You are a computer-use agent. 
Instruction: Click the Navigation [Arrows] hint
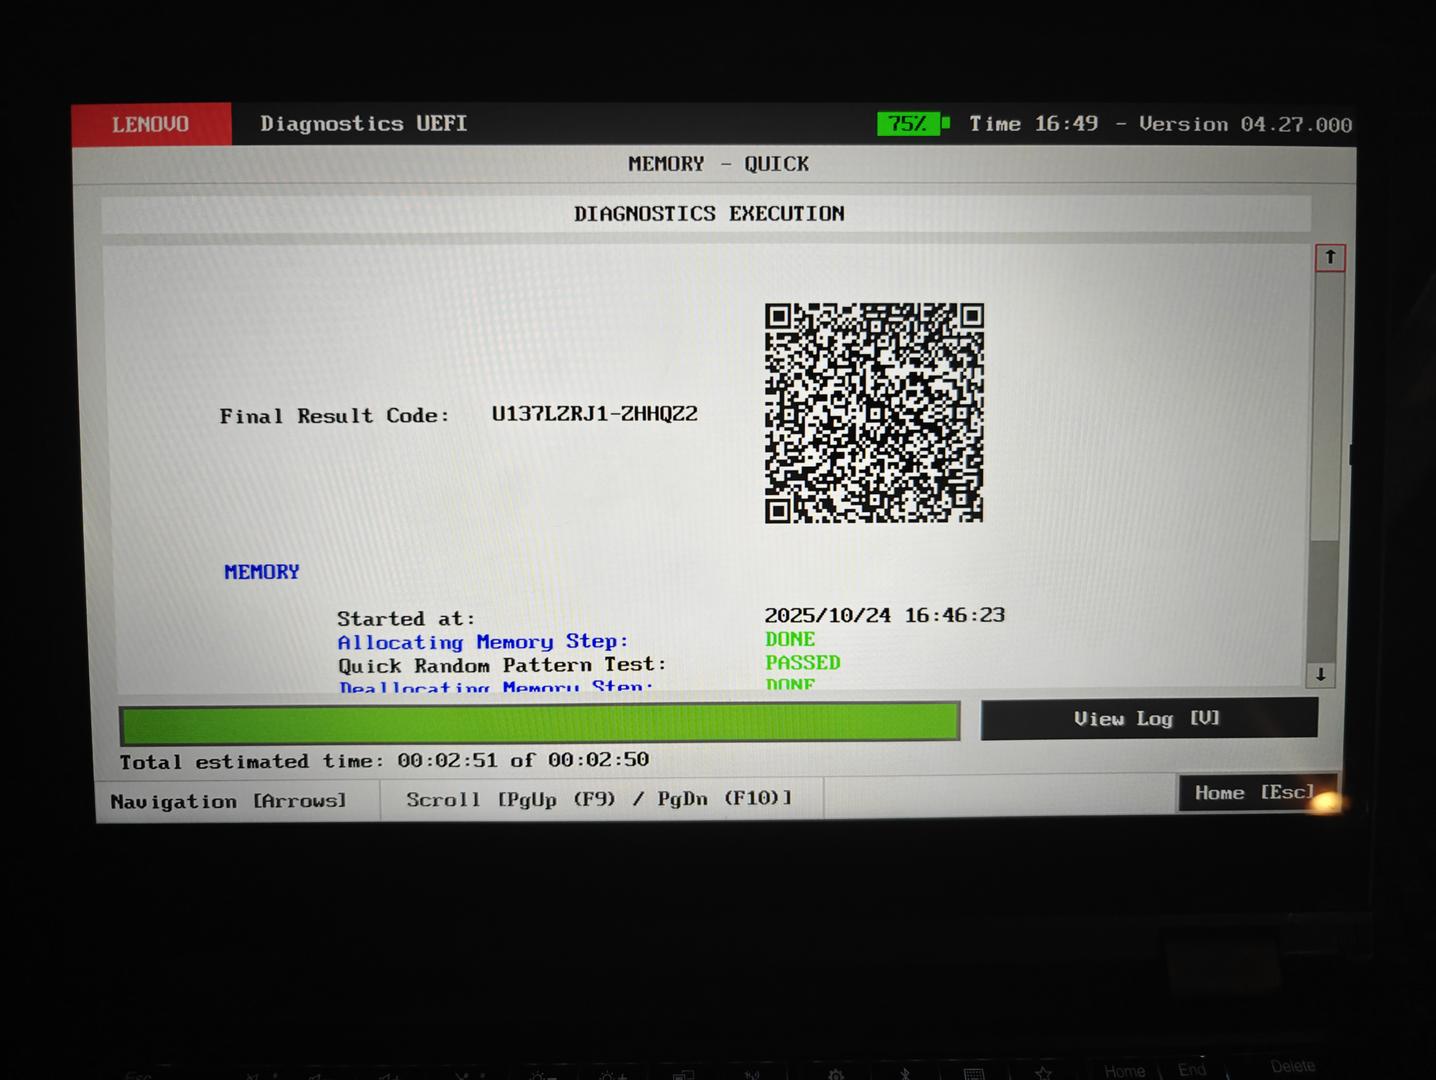[228, 801]
